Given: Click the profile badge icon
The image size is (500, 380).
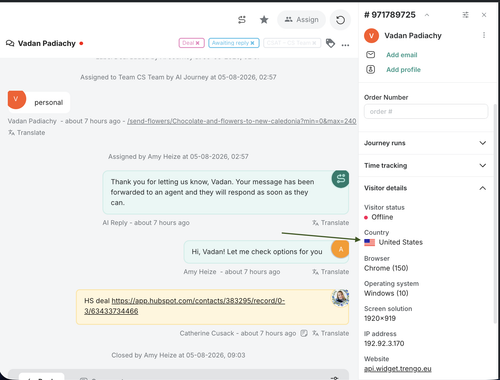Looking at the screenshot, I should coord(370,69).
